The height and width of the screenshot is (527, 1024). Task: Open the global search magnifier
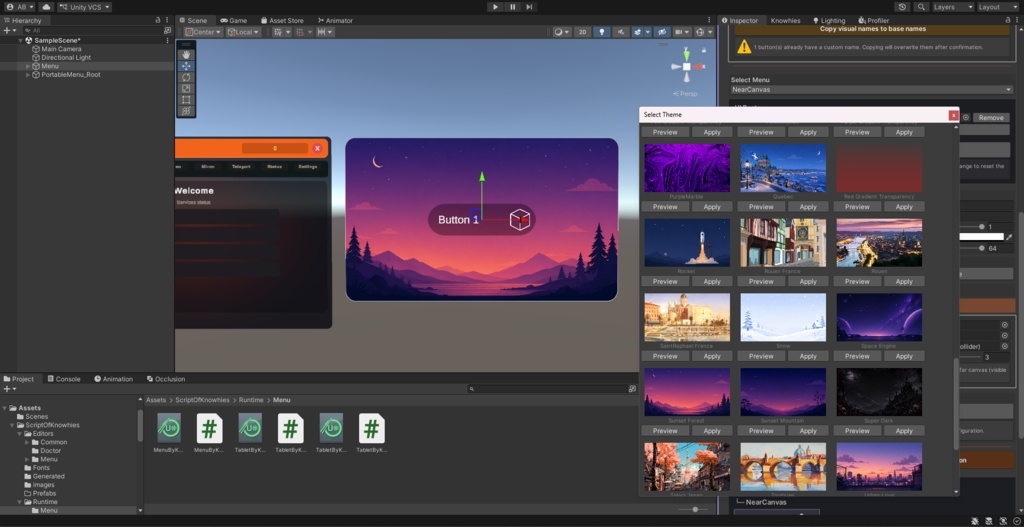(x=921, y=7)
